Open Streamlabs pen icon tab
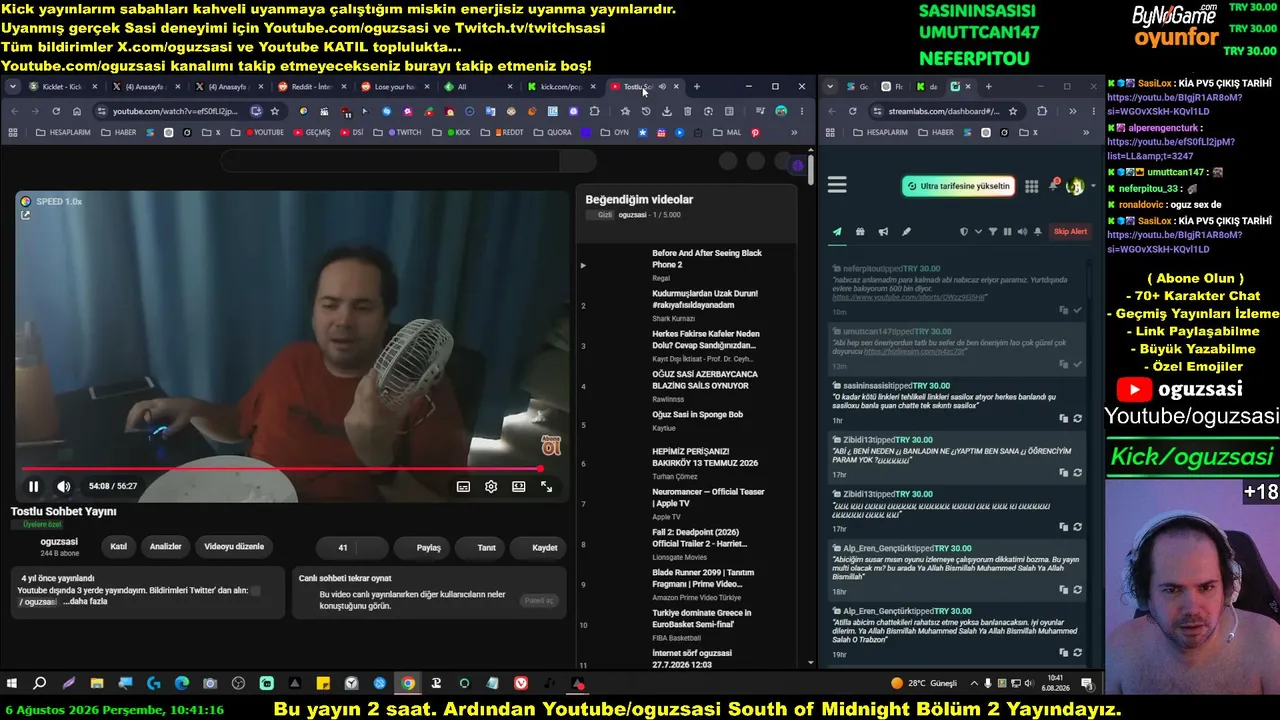This screenshot has height=720, width=1280. click(906, 232)
